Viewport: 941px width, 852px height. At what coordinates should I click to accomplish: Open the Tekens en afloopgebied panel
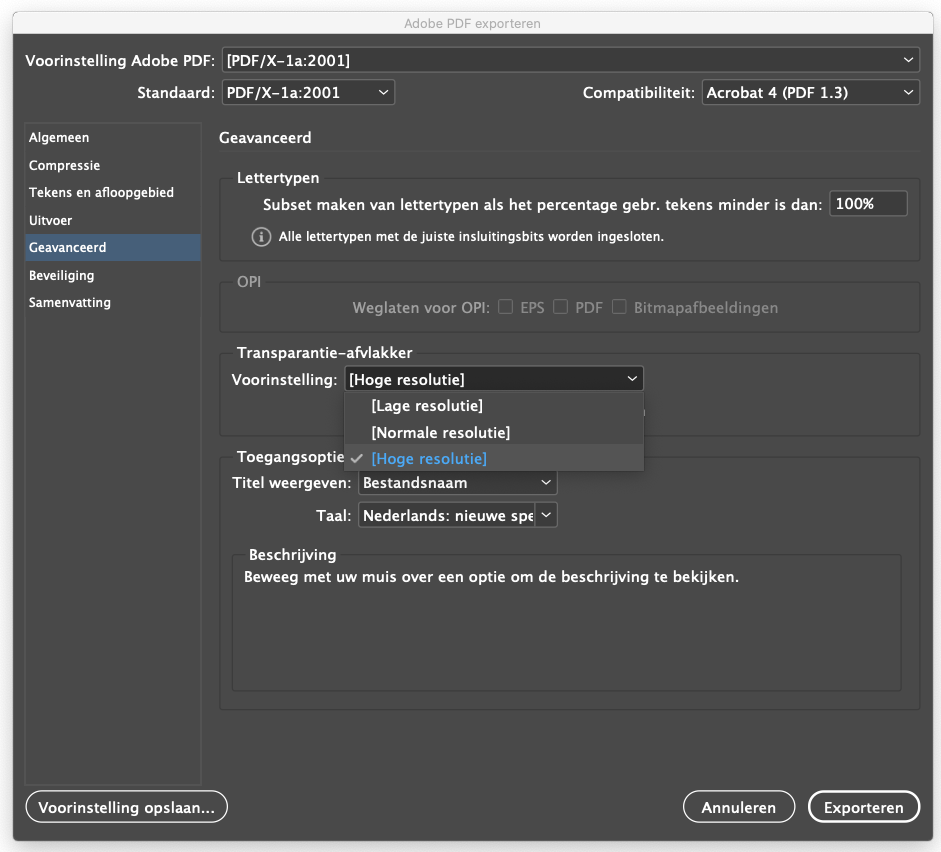pos(113,193)
